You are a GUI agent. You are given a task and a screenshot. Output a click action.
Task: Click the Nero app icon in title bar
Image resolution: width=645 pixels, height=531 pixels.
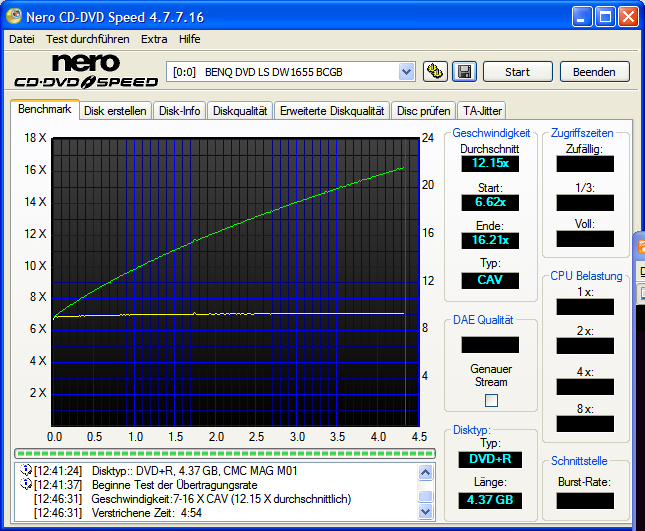tap(14, 16)
